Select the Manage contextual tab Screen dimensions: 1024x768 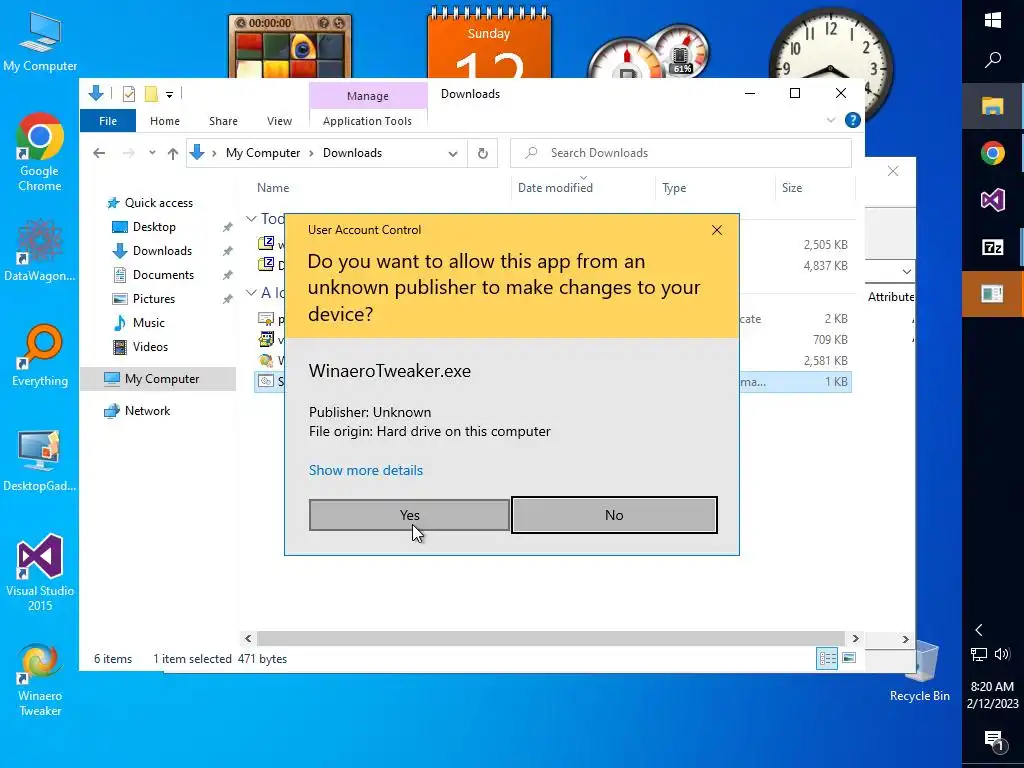368,96
